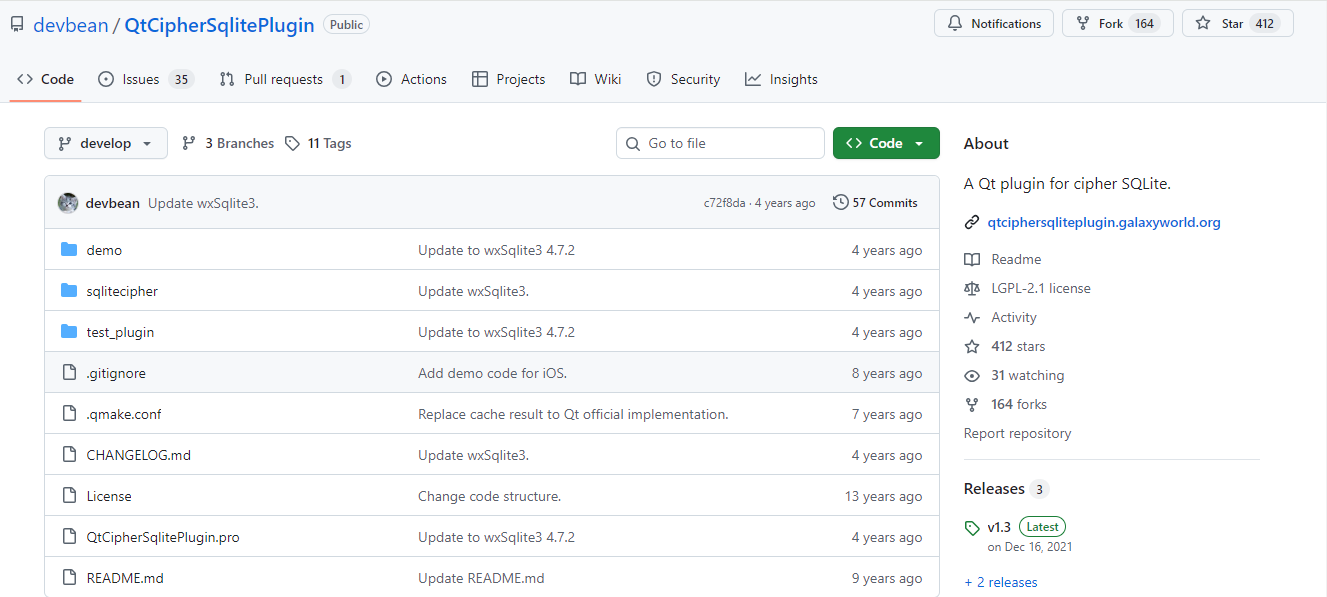Click the clock history icon beside 57 Commits
Screen dimensions: 1327x597
pyautogui.click(x=840, y=202)
